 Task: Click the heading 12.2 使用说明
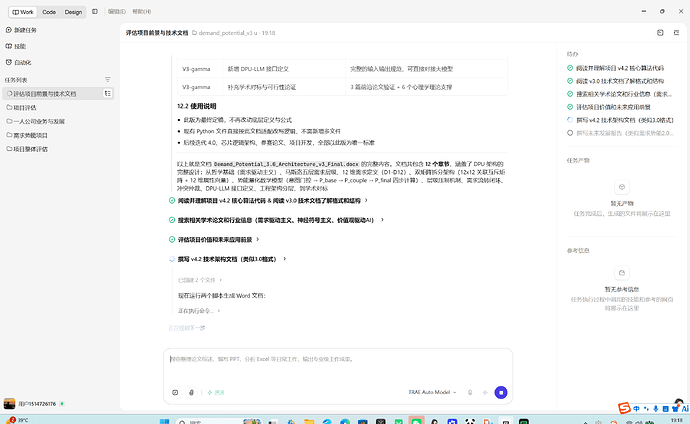pos(196,106)
